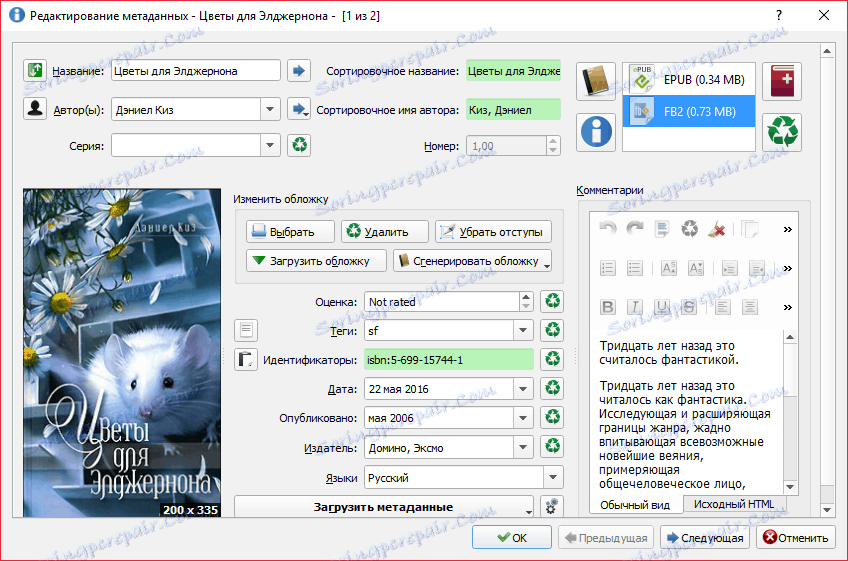Clear the series with the recycle icon
This screenshot has width=848, height=561.
[x=299, y=145]
